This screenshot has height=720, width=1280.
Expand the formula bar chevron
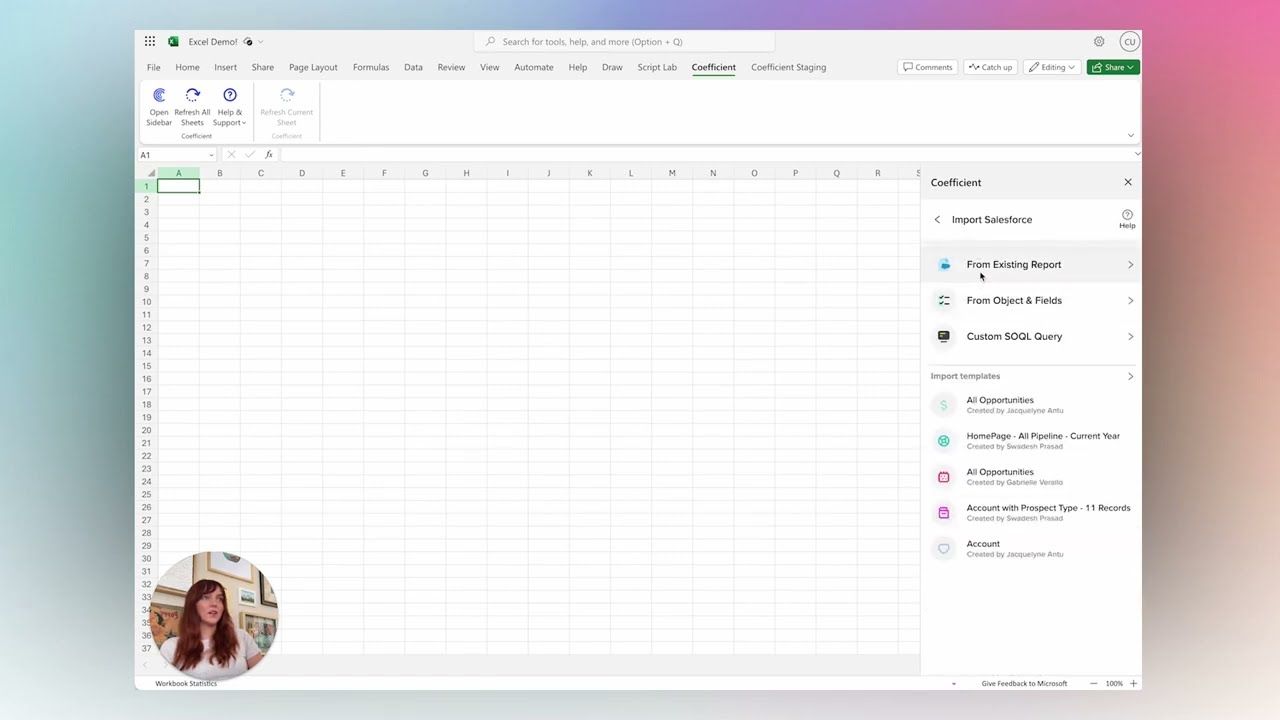(1137, 154)
